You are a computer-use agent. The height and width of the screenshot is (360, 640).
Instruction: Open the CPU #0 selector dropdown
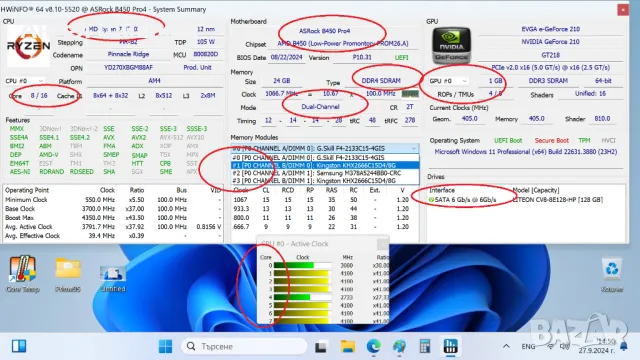[x=24, y=81]
